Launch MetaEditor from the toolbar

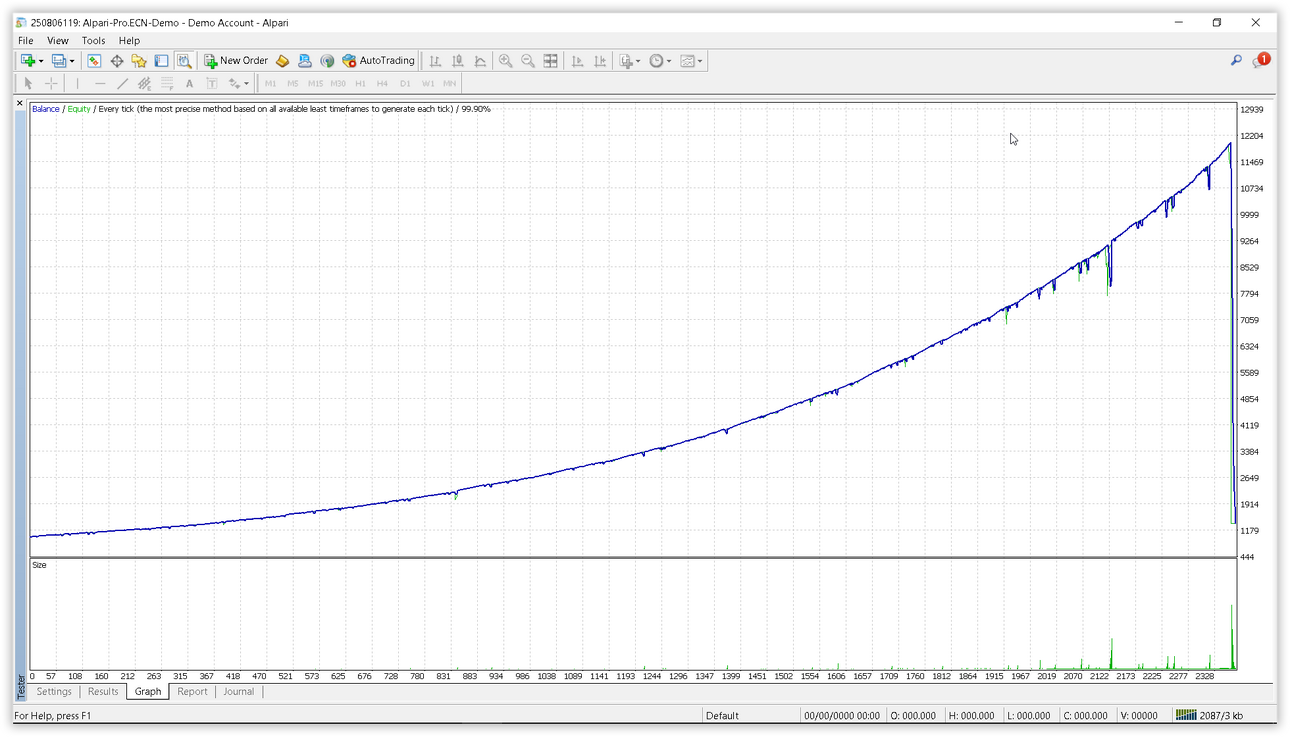(x=282, y=61)
